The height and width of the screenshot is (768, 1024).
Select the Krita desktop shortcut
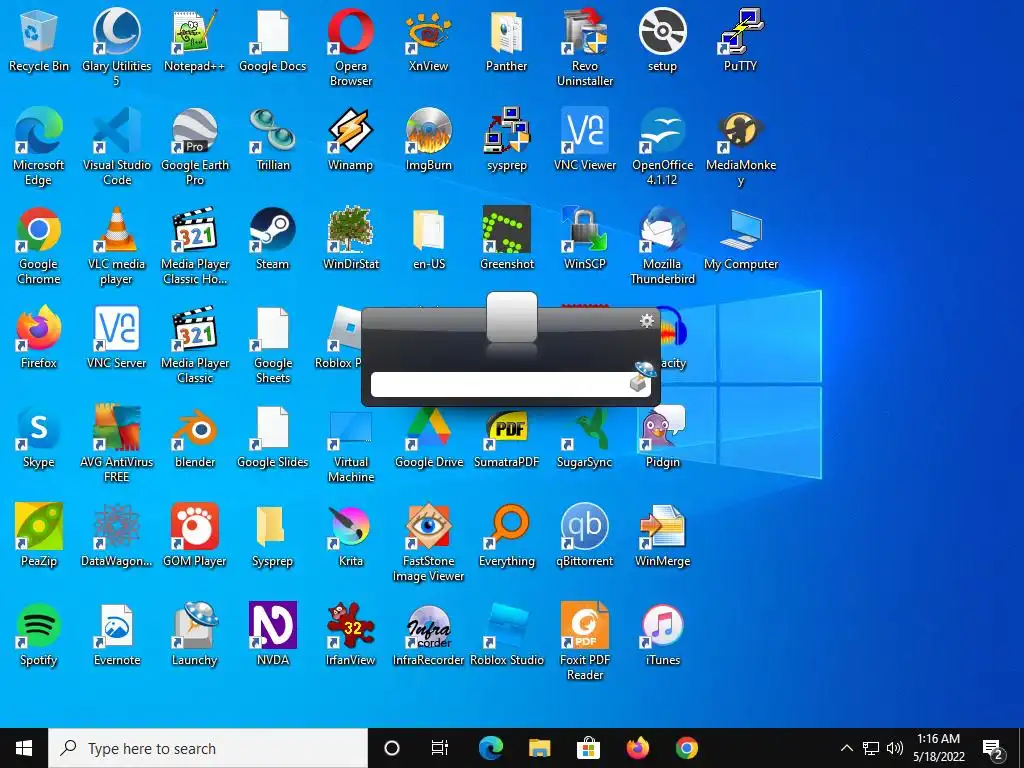point(351,536)
